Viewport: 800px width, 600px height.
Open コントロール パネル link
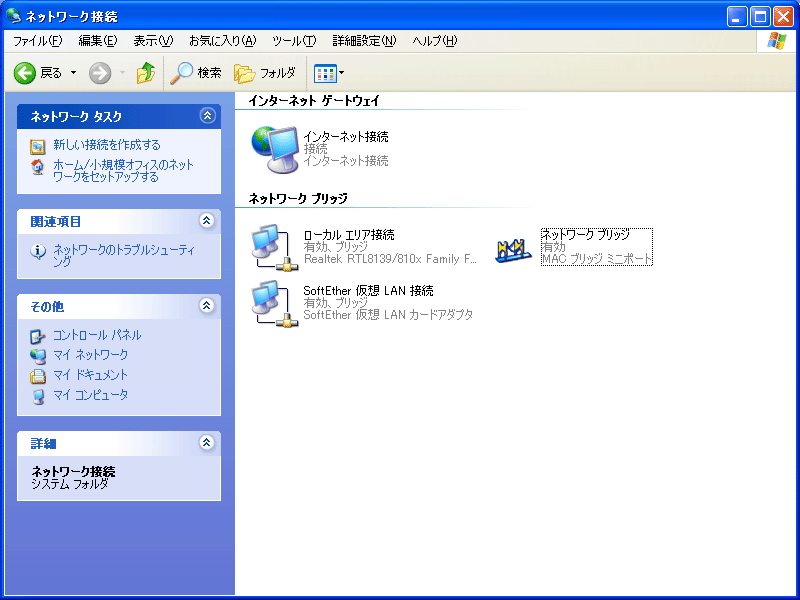click(x=97, y=335)
